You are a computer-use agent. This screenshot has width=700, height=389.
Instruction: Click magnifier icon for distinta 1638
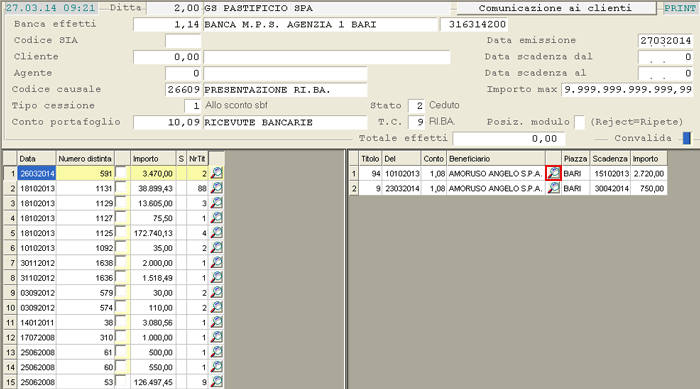[217, 263]
